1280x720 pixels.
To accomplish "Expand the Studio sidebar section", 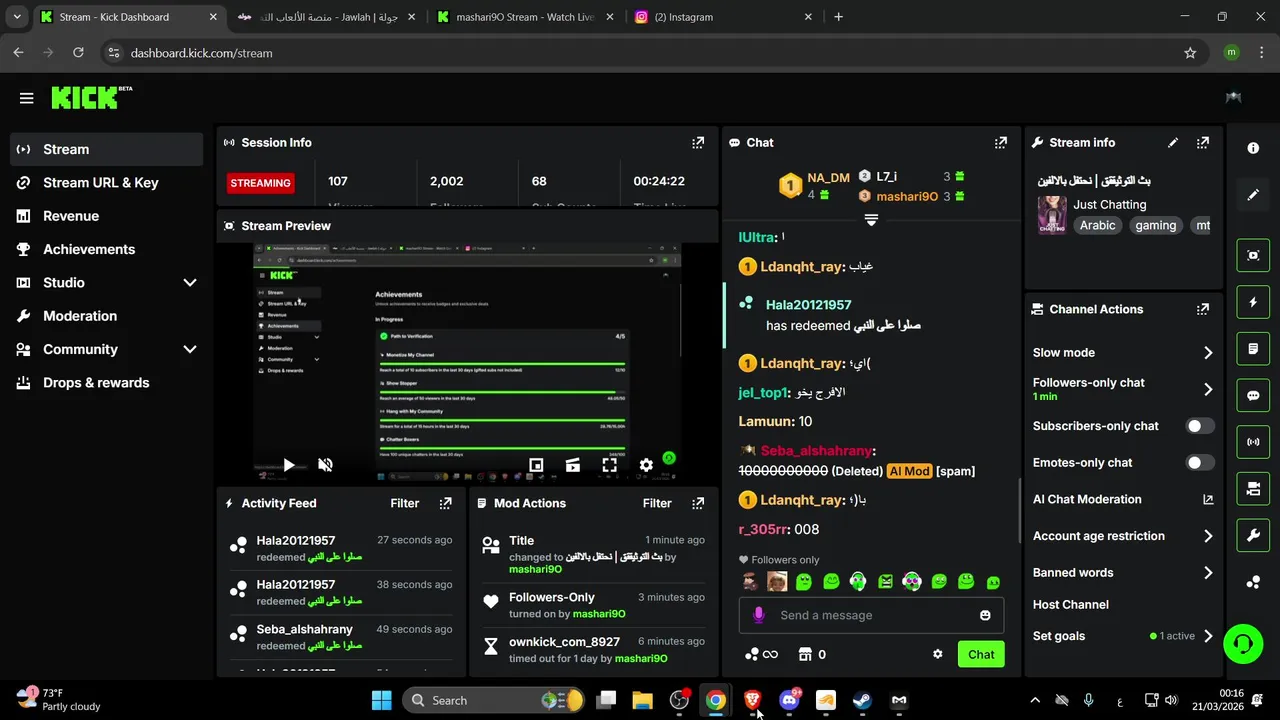I will click(190, 283).
